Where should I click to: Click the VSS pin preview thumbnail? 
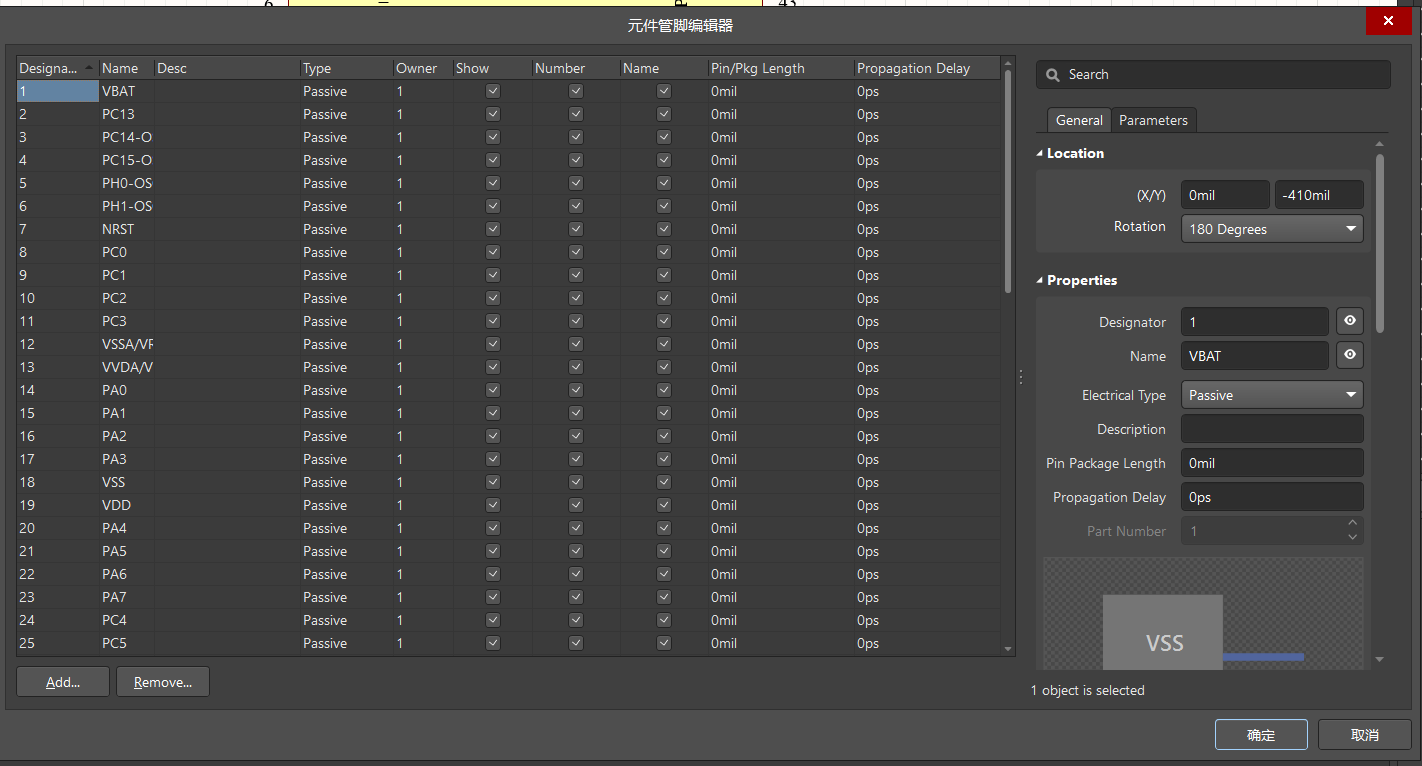[1203, 613]
